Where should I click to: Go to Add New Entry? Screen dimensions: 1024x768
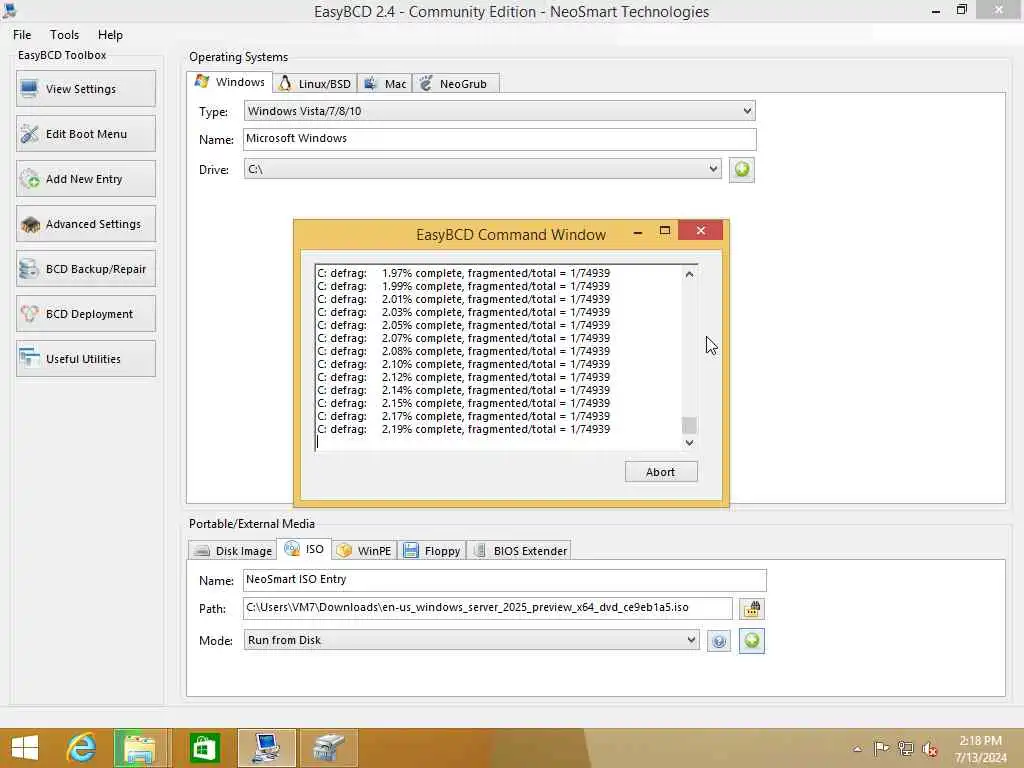coord(86,179)
